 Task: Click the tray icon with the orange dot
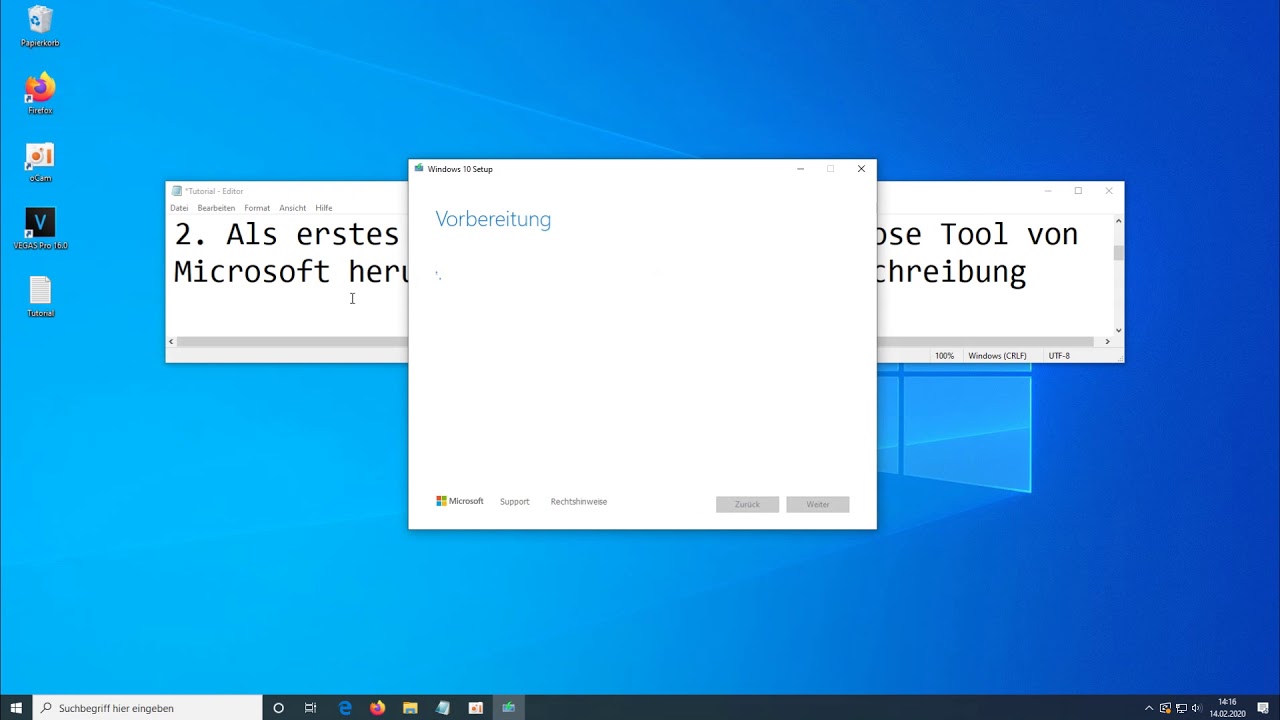pos(1165,708)
